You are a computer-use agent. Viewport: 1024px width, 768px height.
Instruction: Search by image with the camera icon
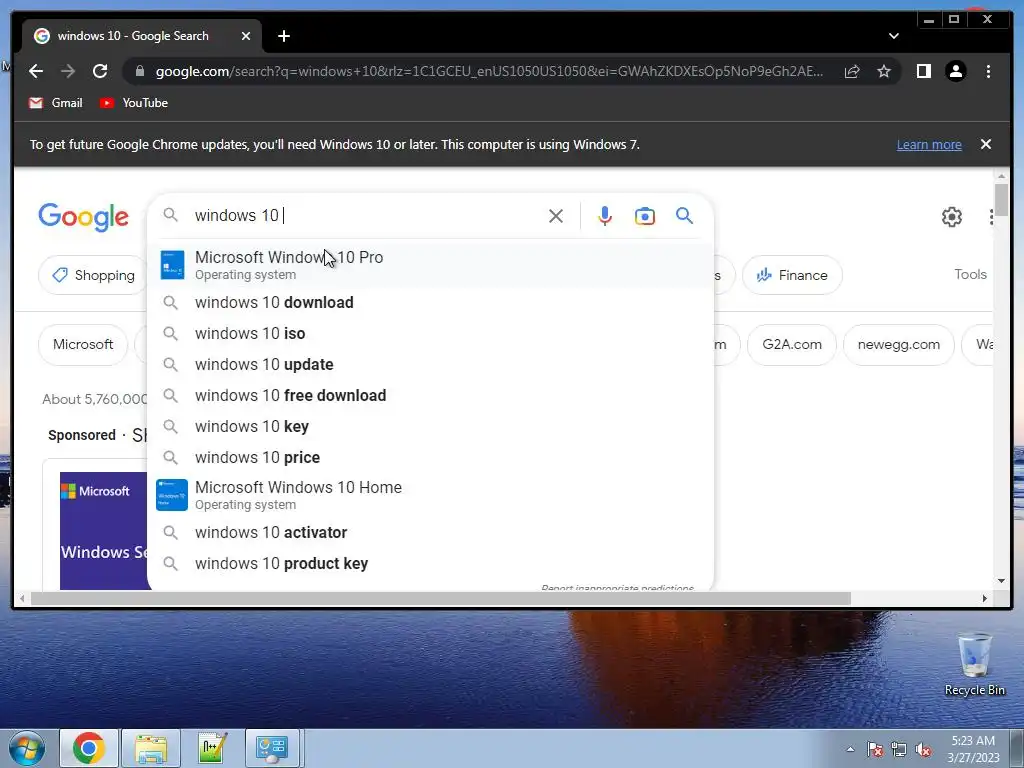(x=645, y=216)
